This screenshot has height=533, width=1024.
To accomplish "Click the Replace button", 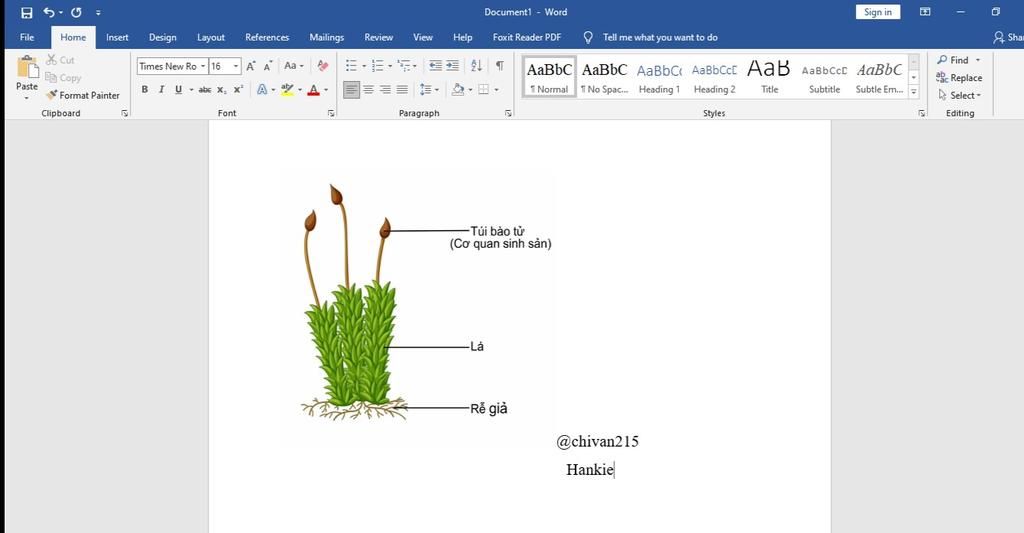I will [x=959, y=77].
